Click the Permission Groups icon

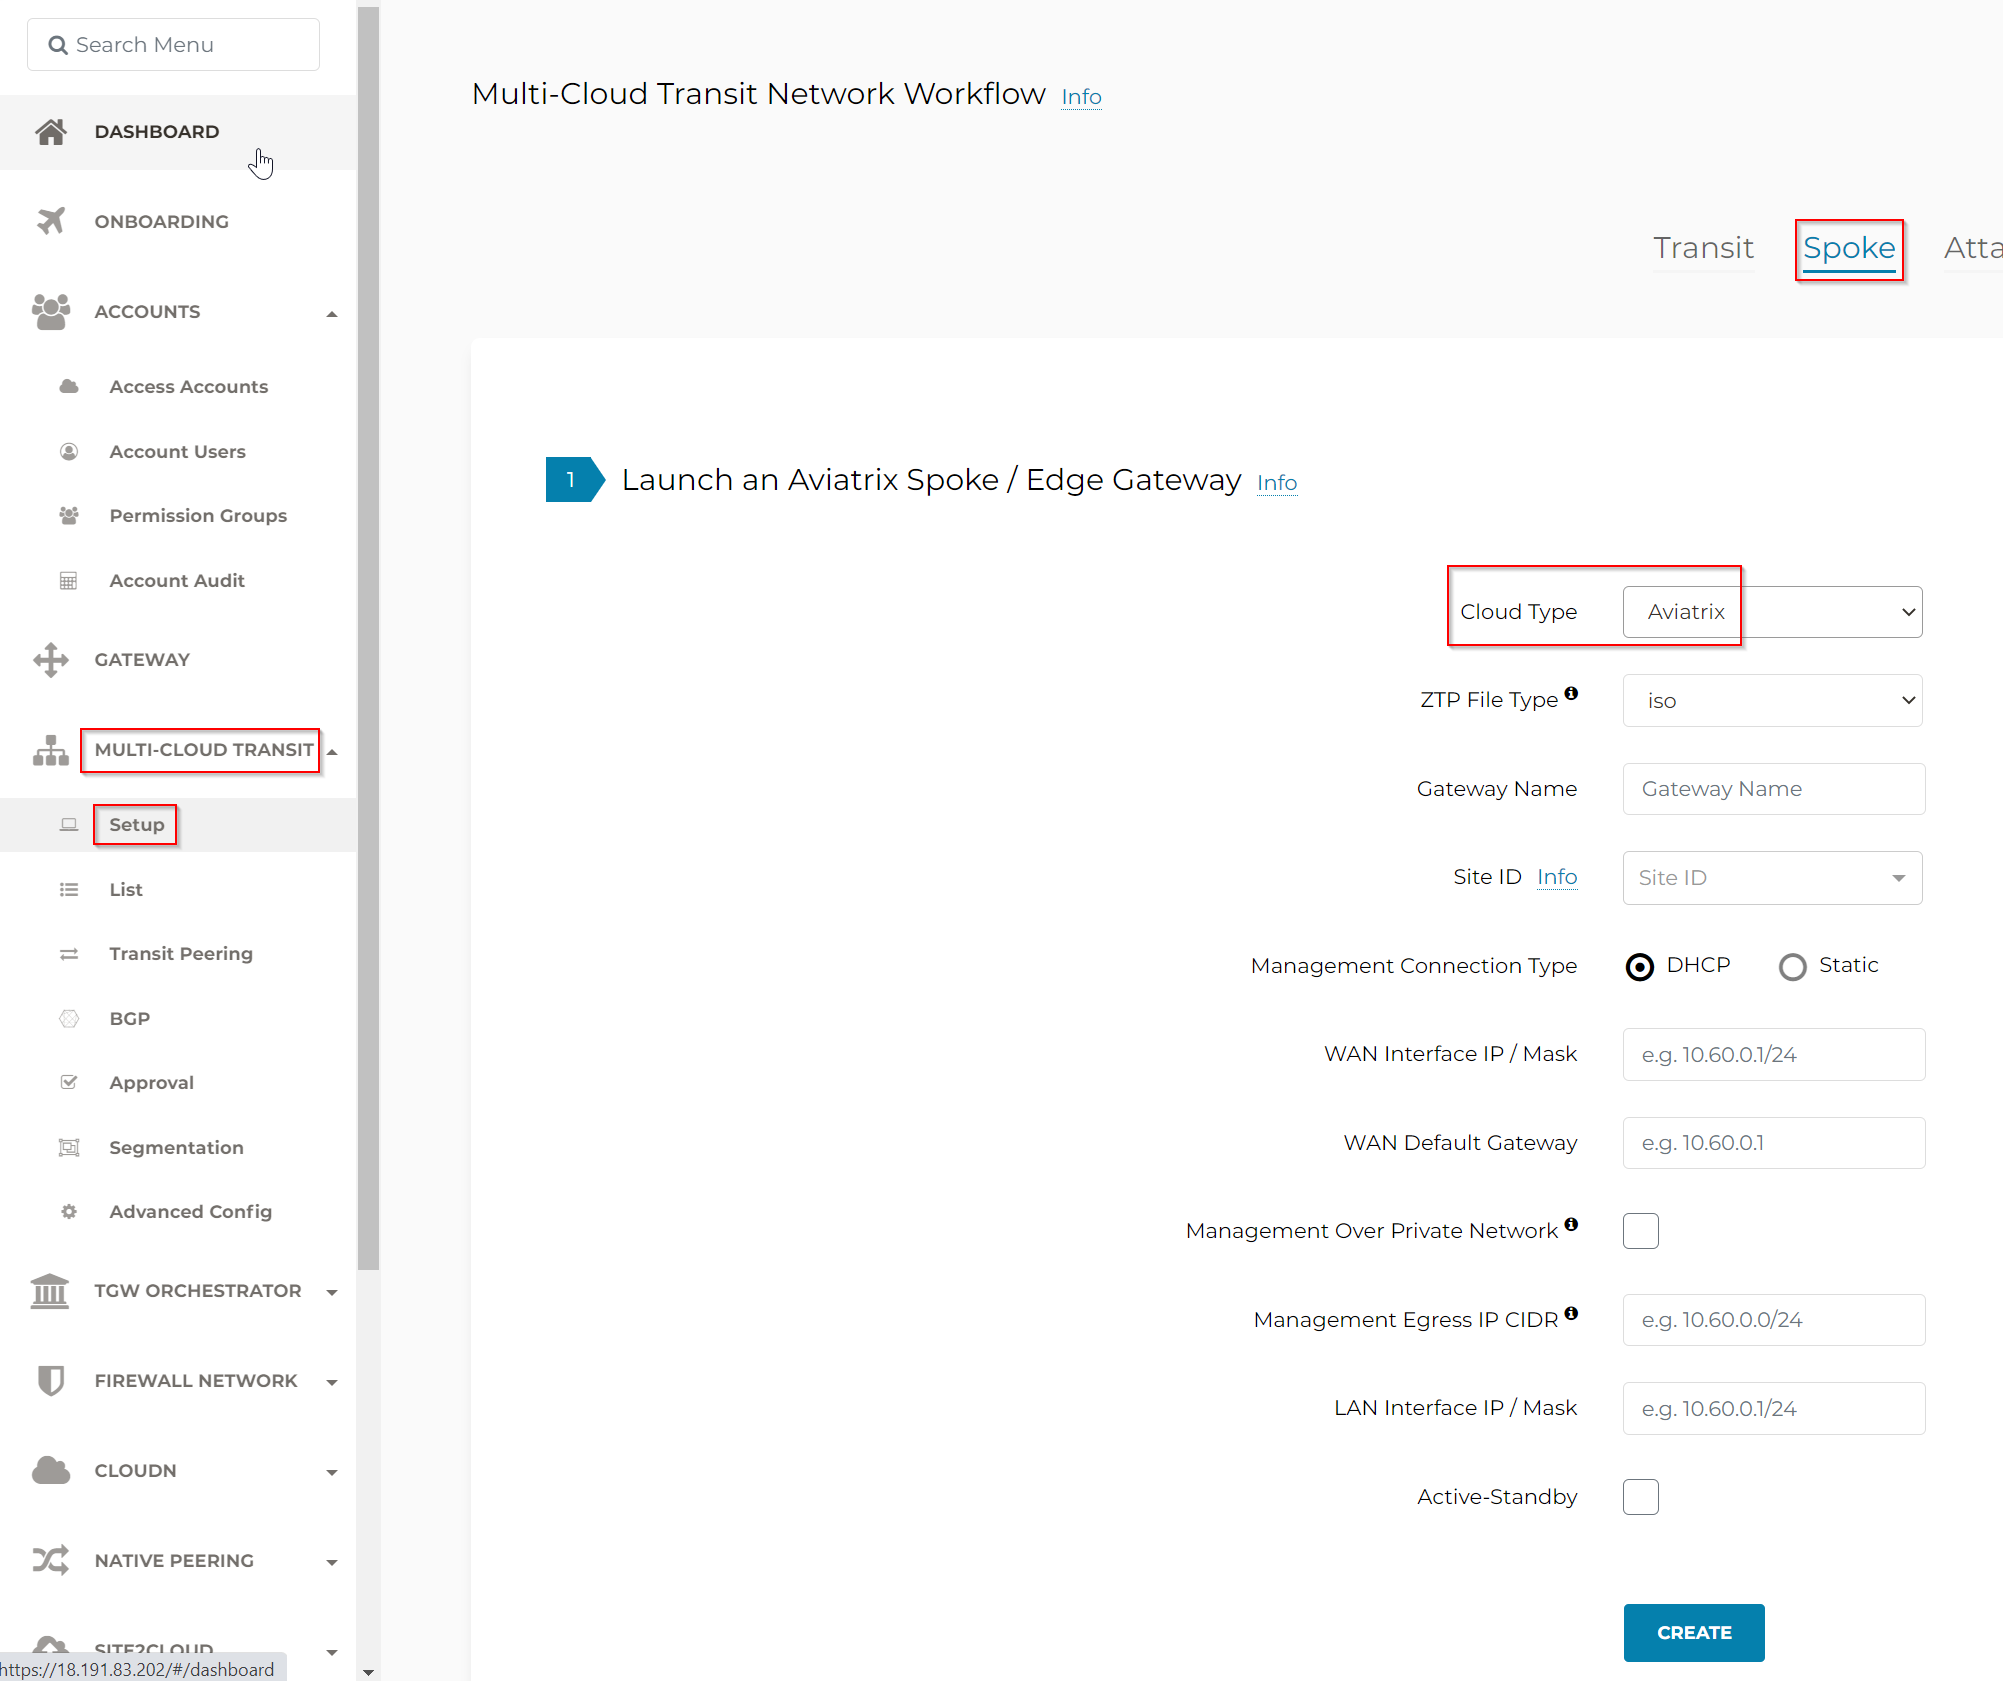69,516
